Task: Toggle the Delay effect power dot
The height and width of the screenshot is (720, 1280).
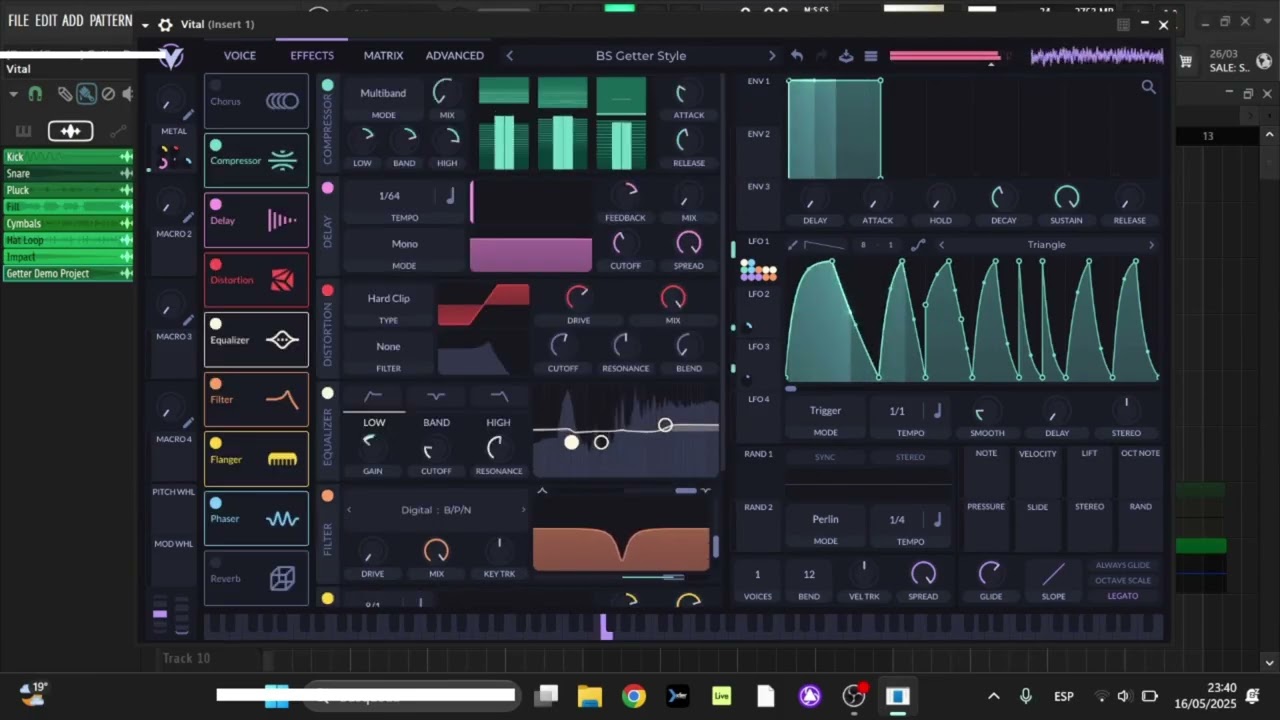Action: [x=216, y=205]
